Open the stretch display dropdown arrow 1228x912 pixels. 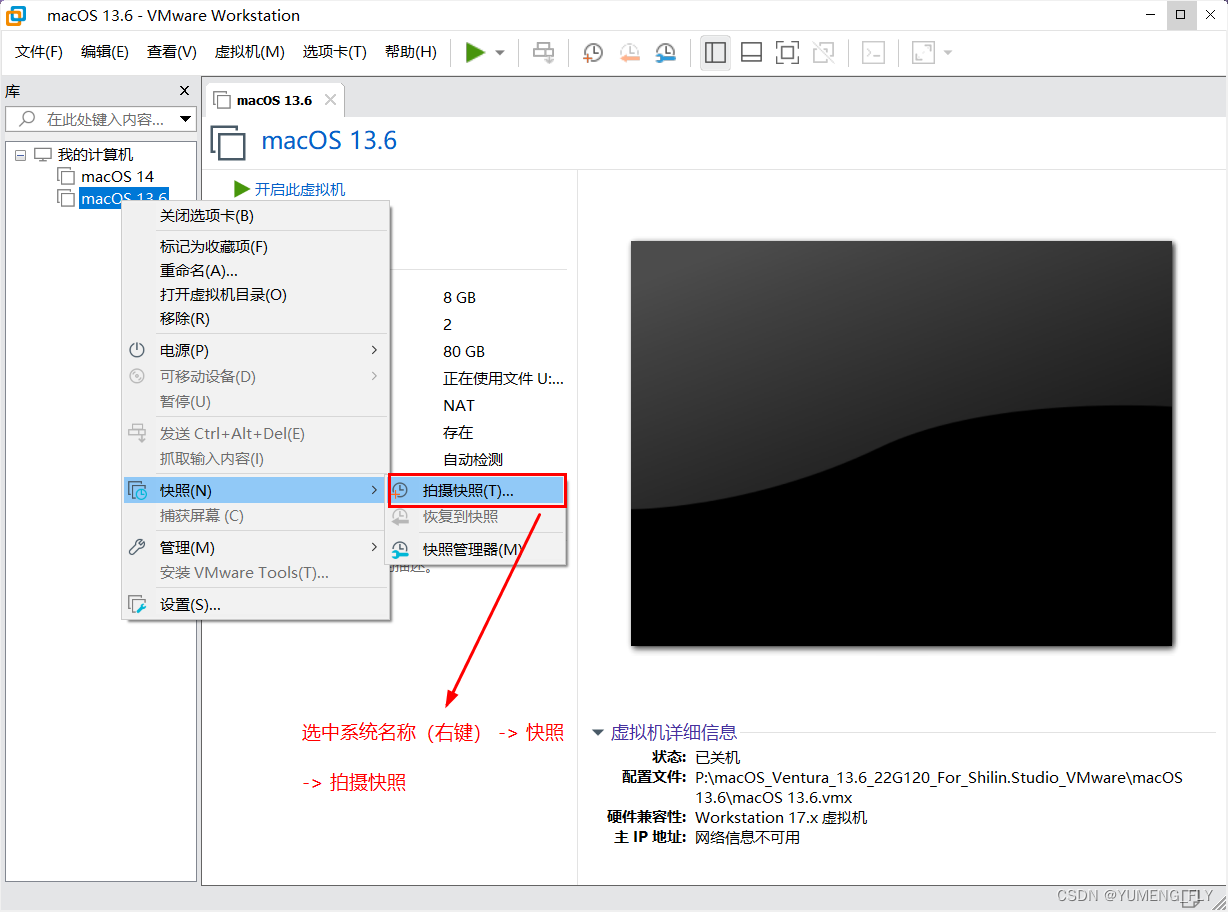coord(948,53)
